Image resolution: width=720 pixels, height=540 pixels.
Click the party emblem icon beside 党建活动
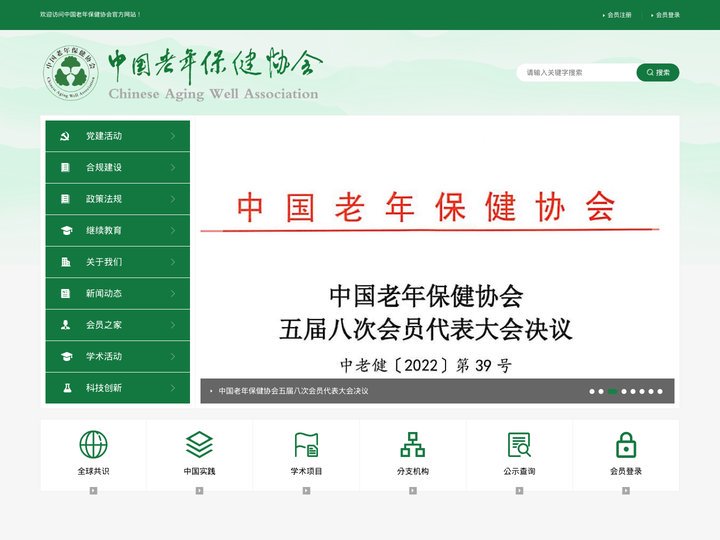65,136
